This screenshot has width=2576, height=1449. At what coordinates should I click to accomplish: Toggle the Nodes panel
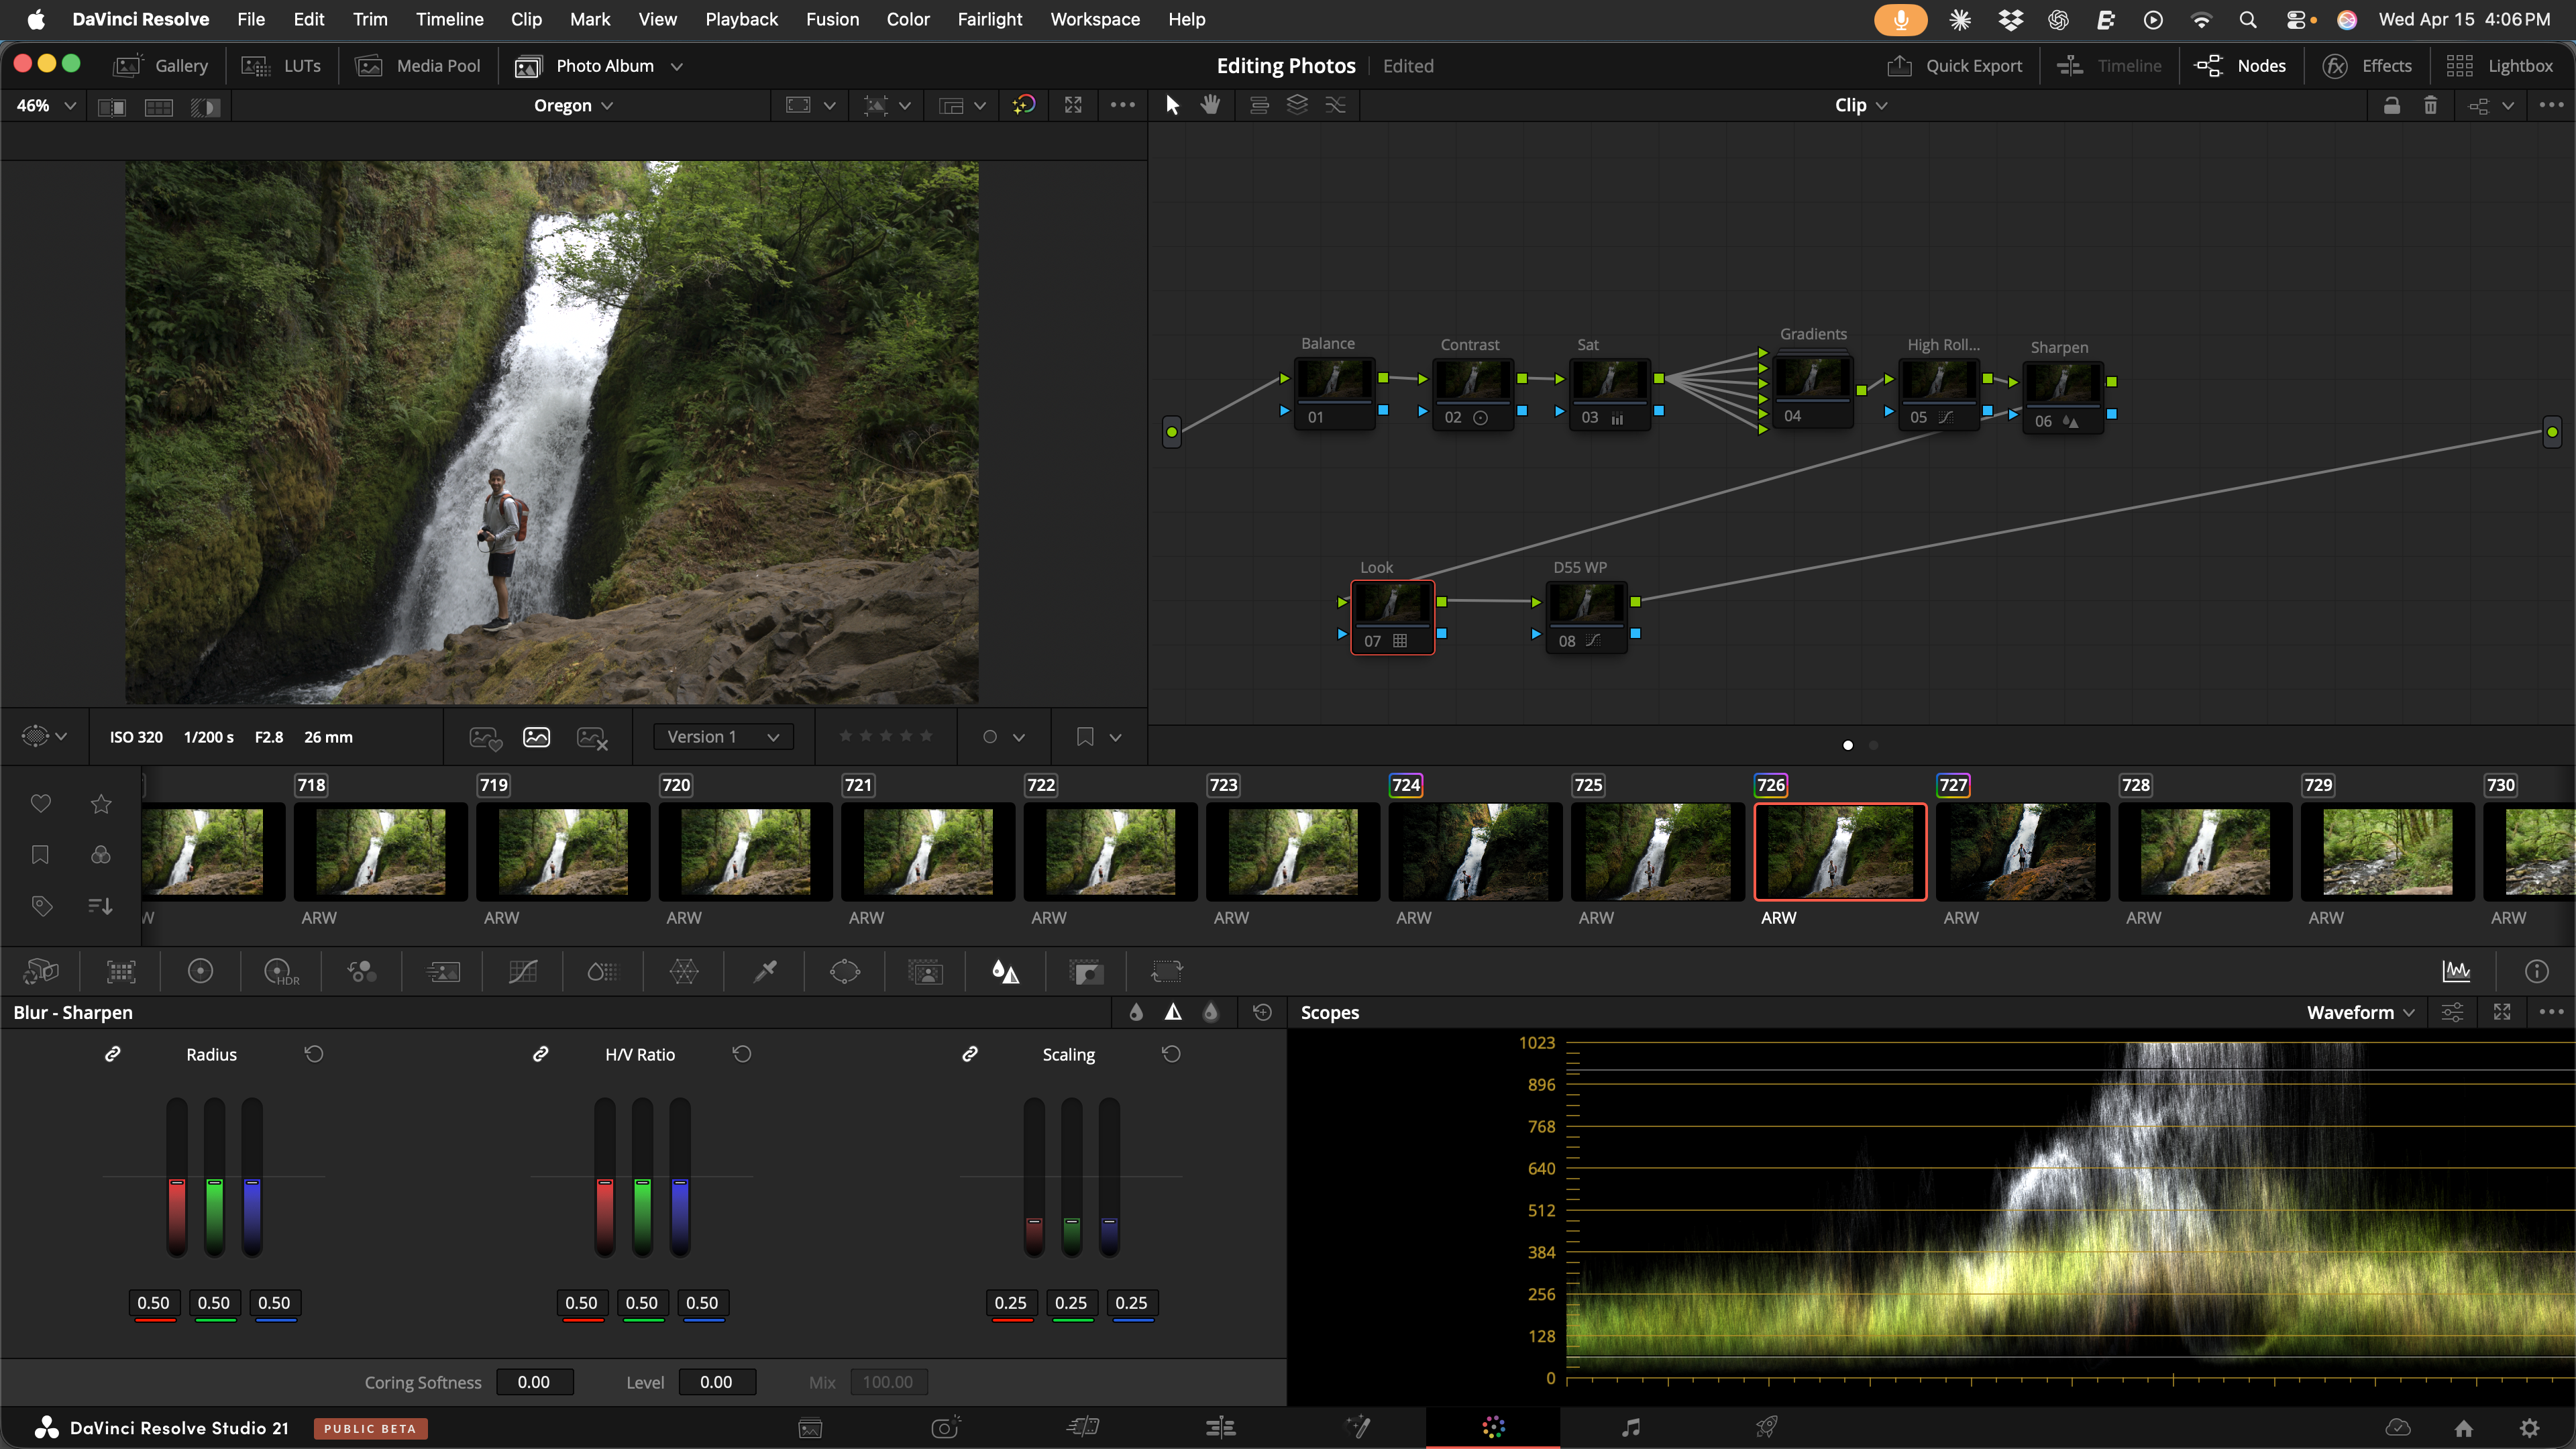[x=2241, y=66]
